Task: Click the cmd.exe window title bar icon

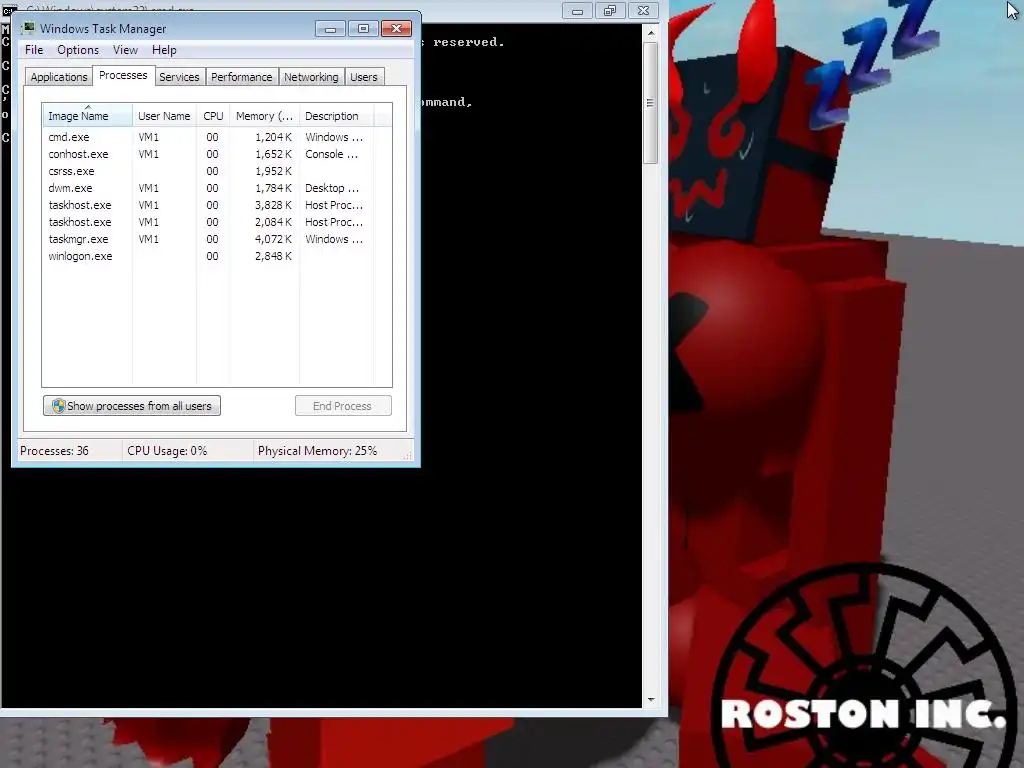Action: point(8,9)
